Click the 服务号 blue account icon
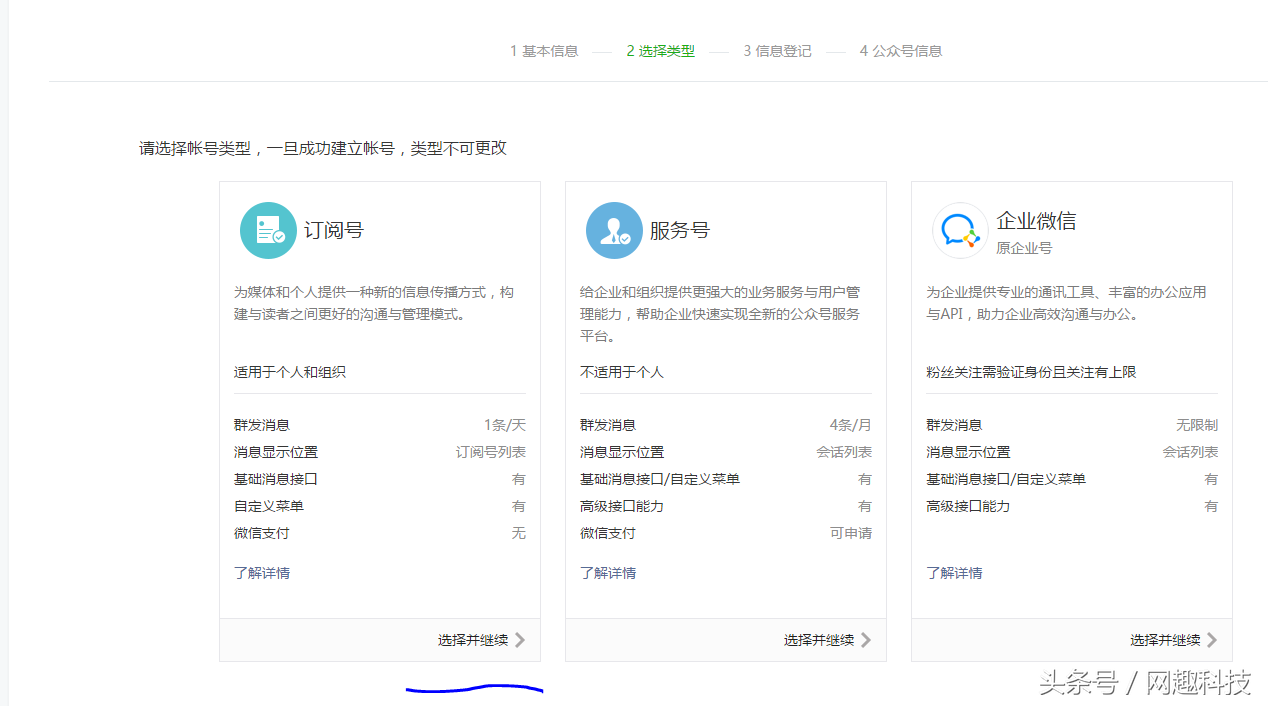 614,230
